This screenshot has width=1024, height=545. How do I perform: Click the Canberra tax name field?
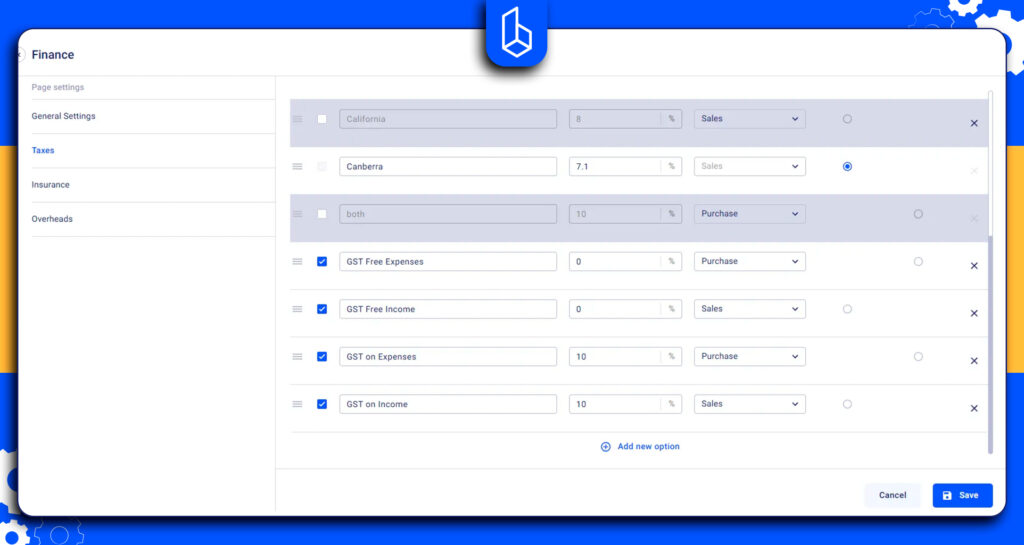tap(448, 166)
